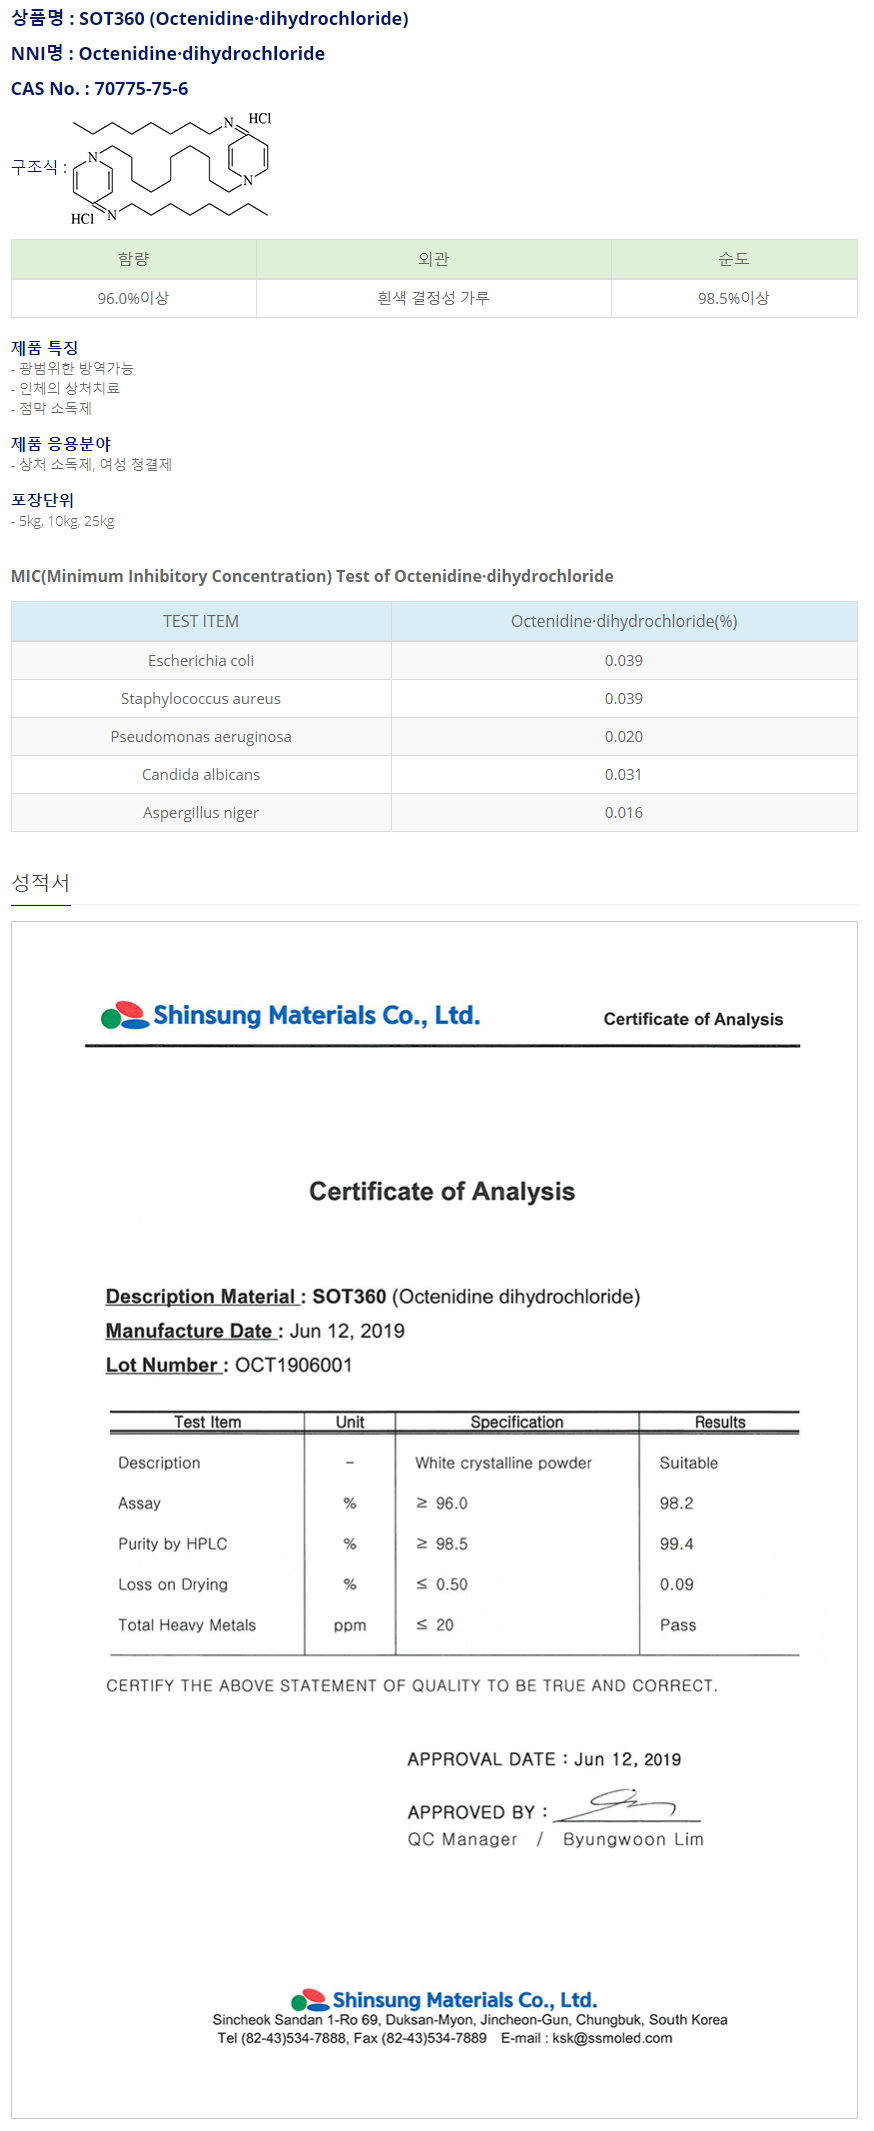Click the Suitable result value
Screen dimensions: 874x2131
pyautogui.click(x=689, y=1463)
